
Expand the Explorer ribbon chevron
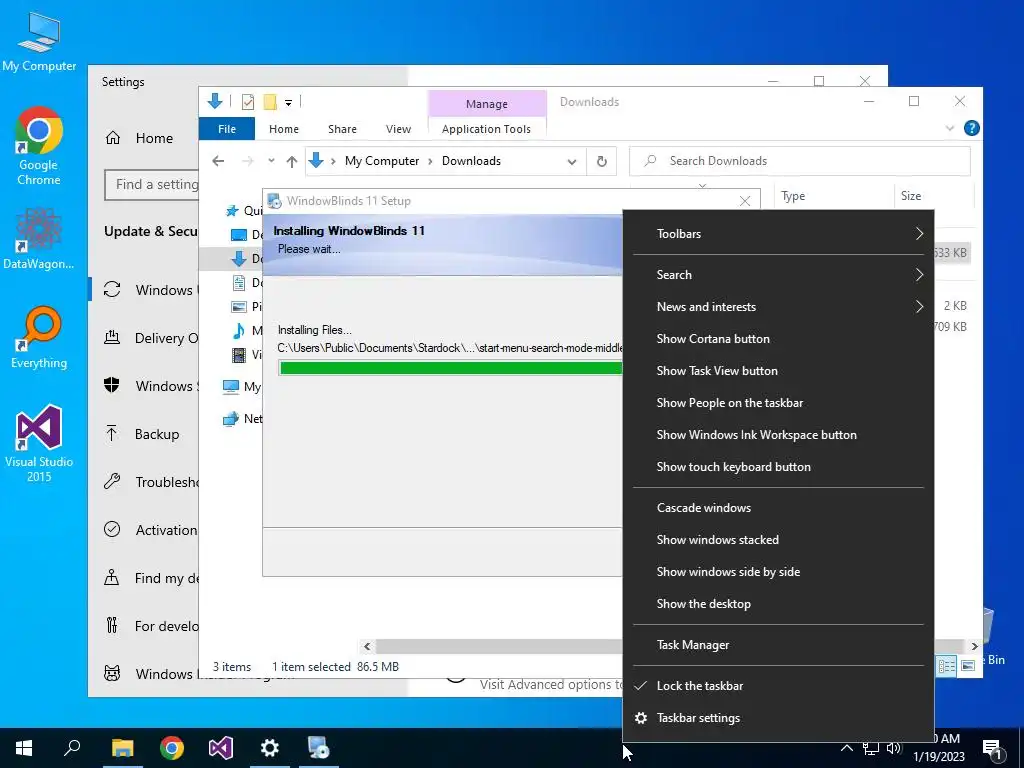(950, 129)
